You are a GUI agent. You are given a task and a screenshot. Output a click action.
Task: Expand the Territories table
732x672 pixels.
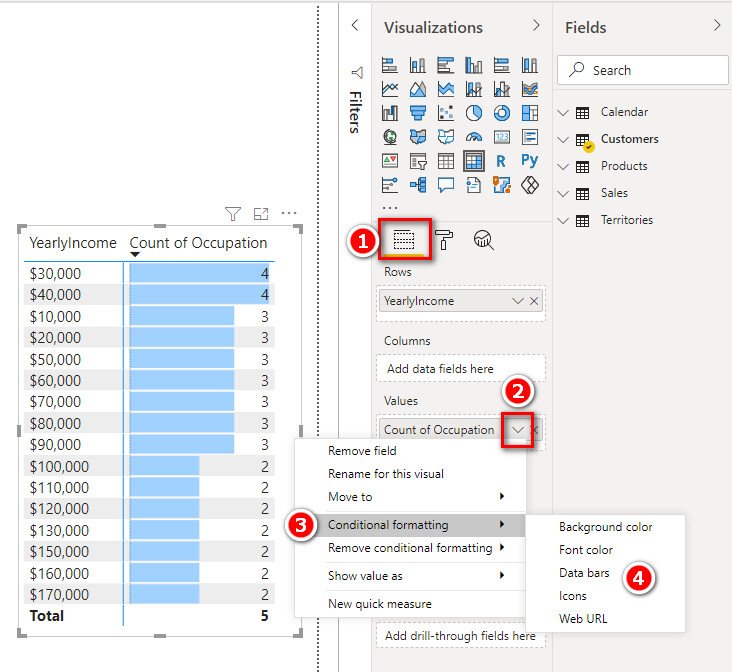[x=563, y=220]
